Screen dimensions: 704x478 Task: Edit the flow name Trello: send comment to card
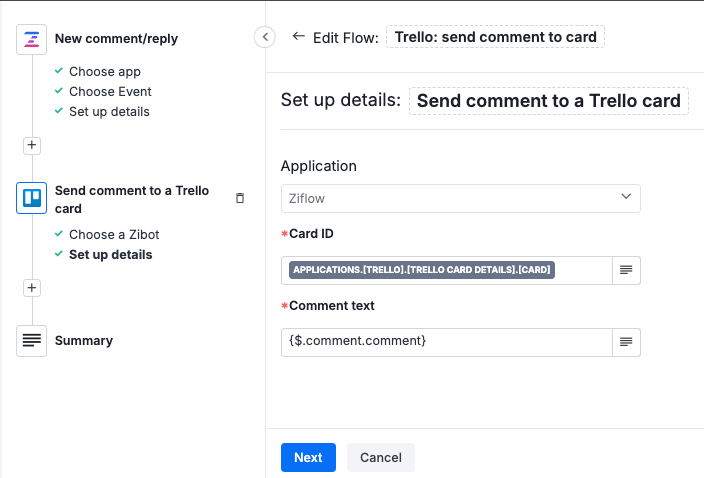pos(495,37)
